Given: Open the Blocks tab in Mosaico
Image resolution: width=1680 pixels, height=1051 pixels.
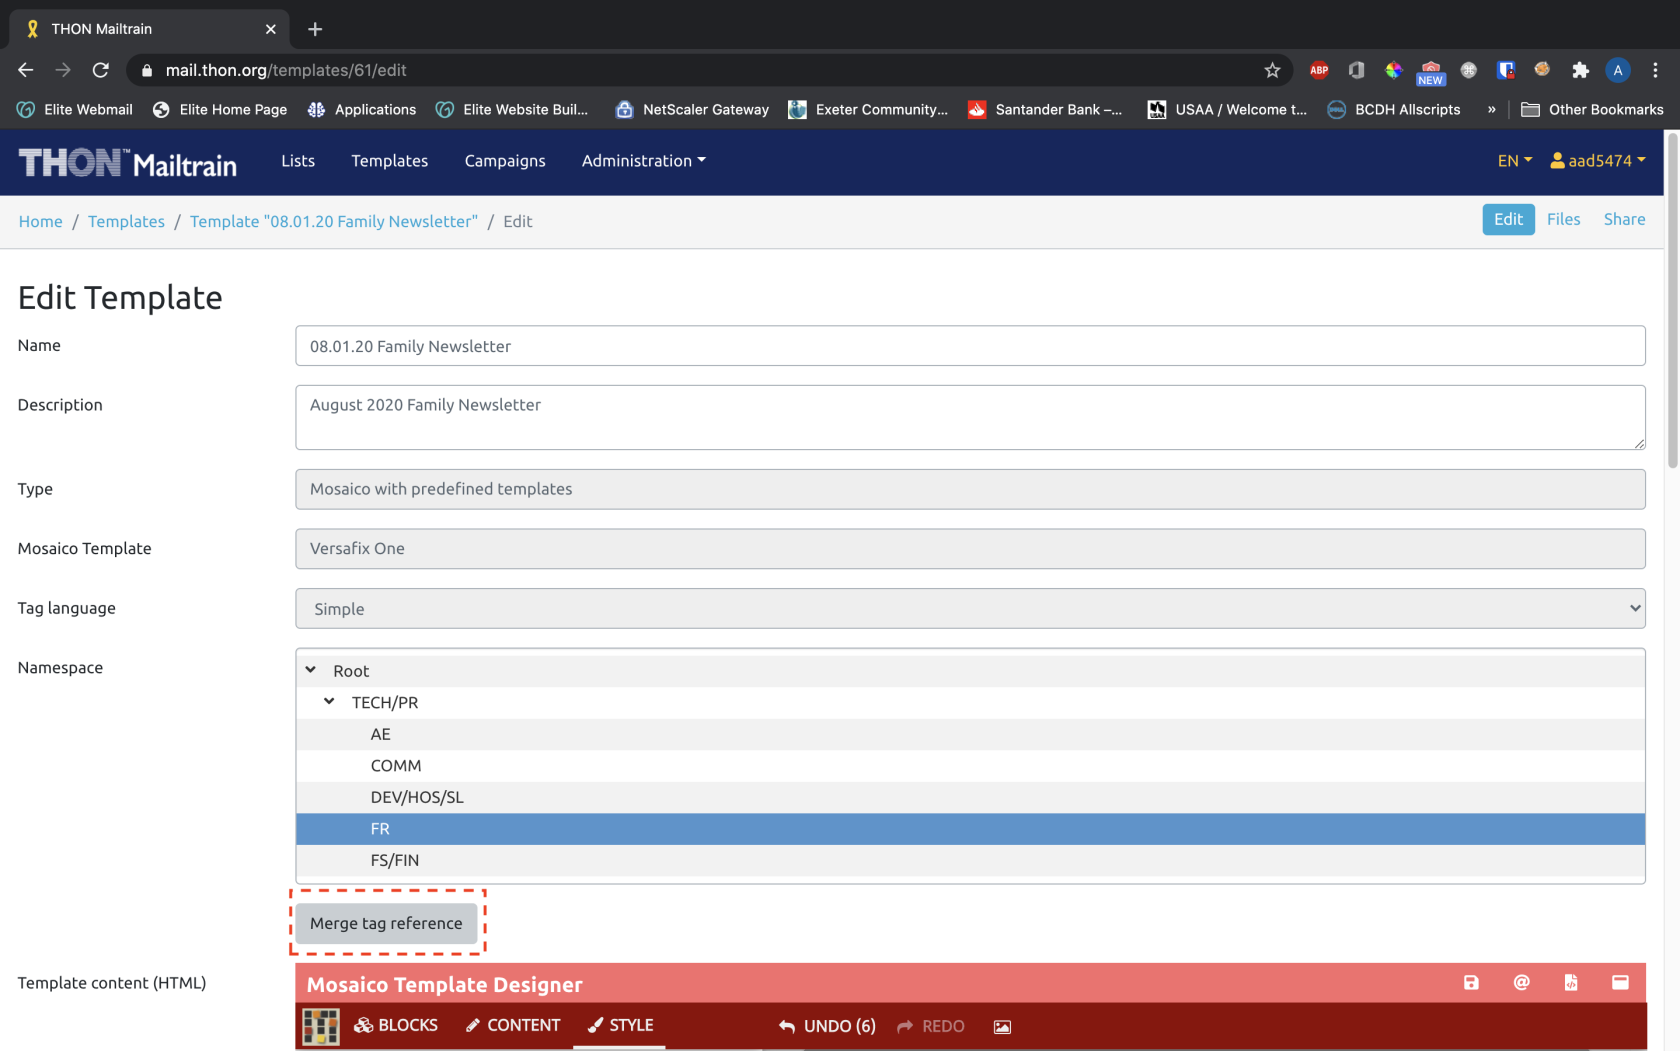Looking at the screenshot, I should pyautogui.click(x=396, y=1025).
